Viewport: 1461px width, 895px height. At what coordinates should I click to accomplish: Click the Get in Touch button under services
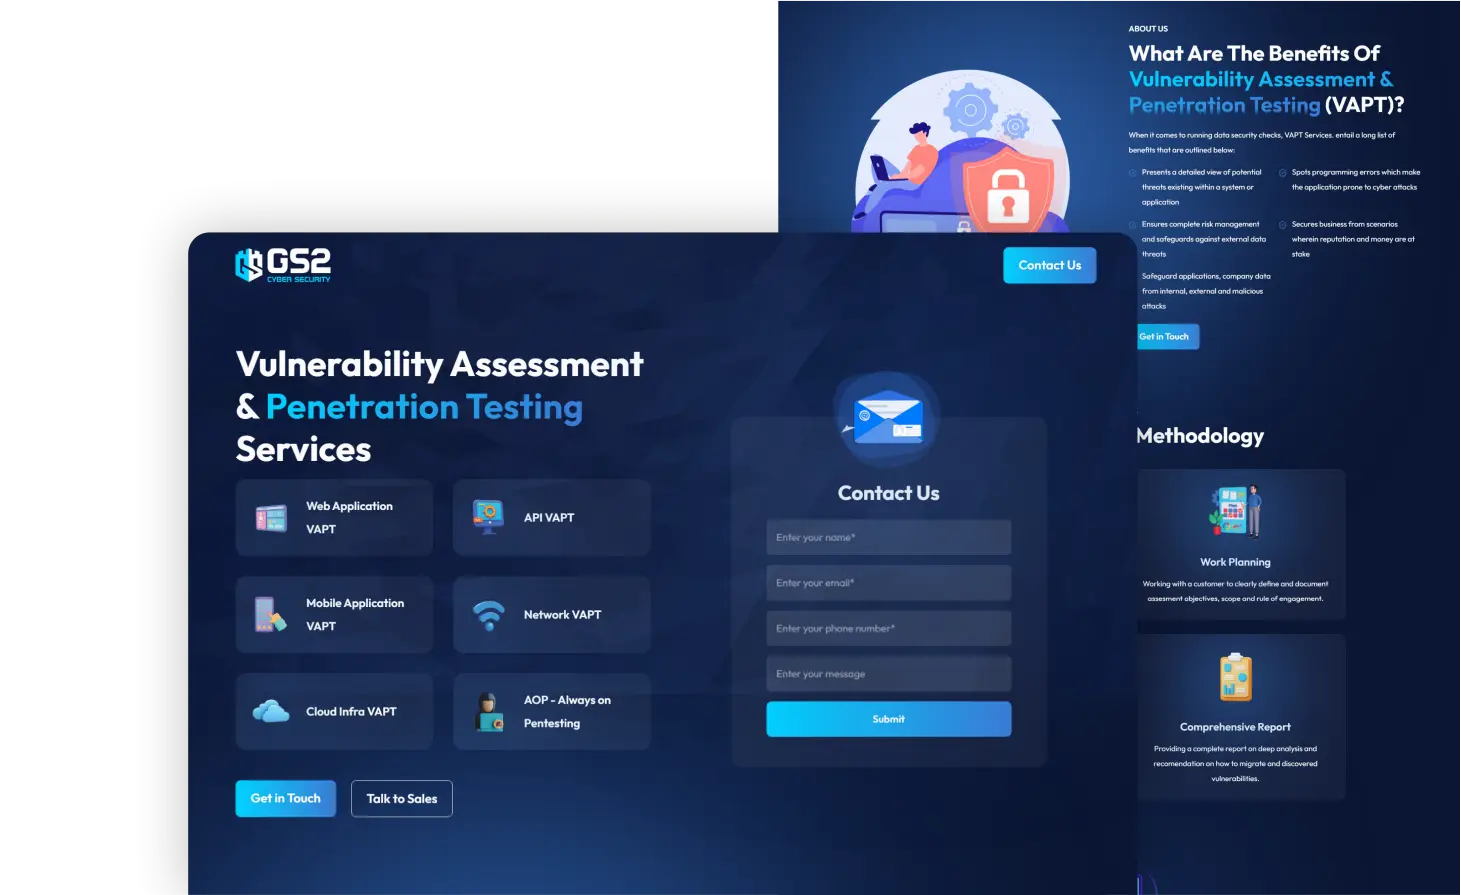(x=286, y=798)
